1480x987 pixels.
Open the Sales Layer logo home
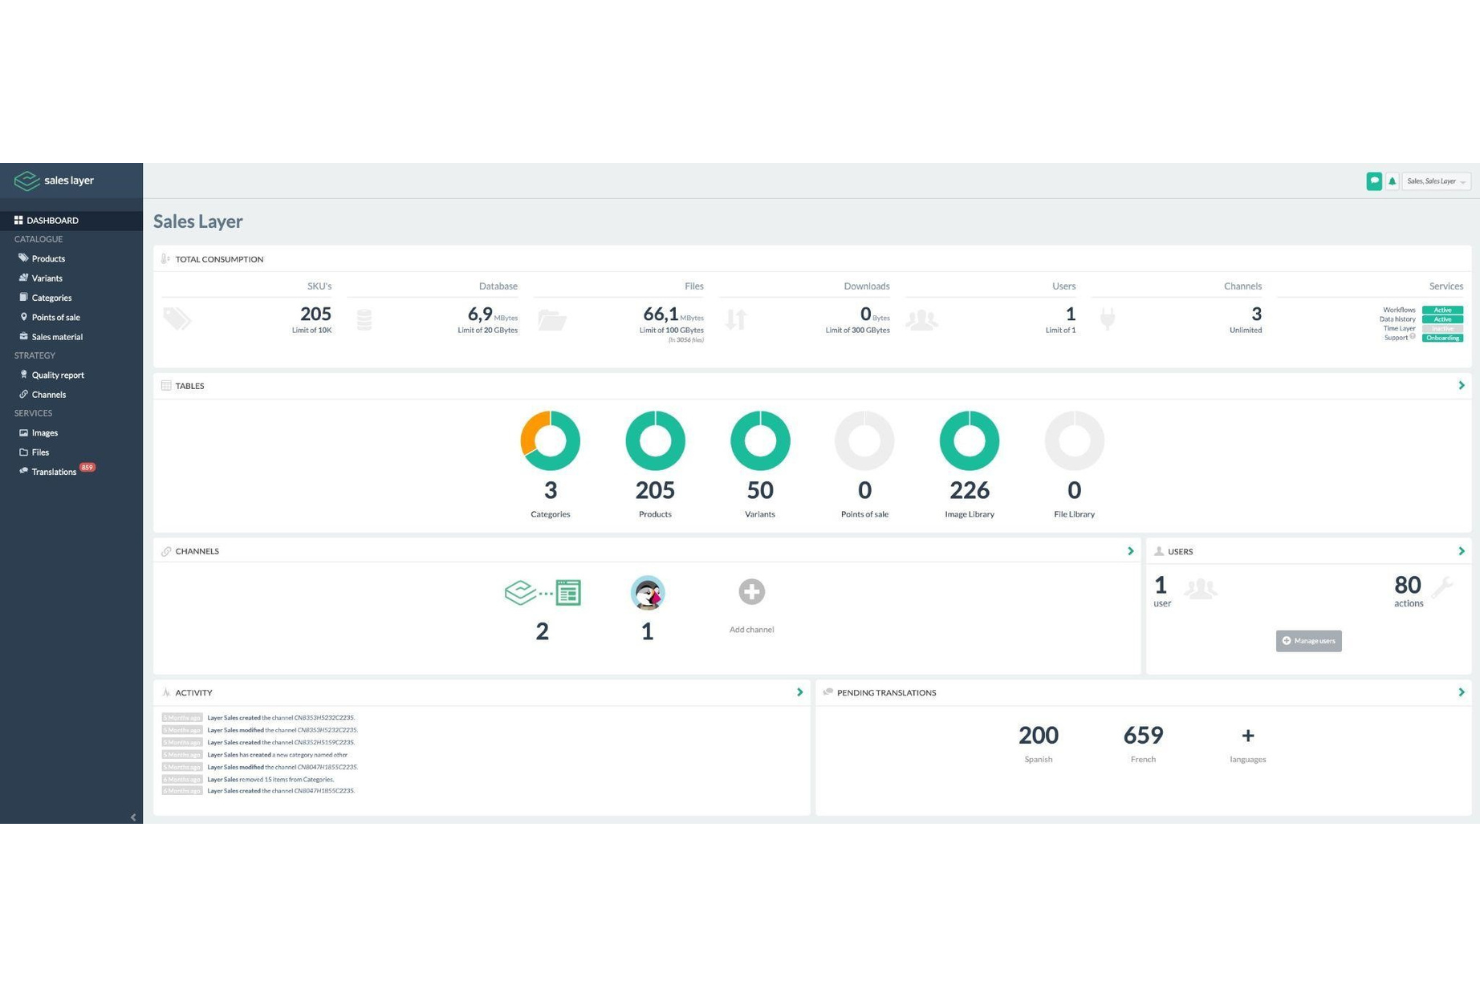click(54, 181)
